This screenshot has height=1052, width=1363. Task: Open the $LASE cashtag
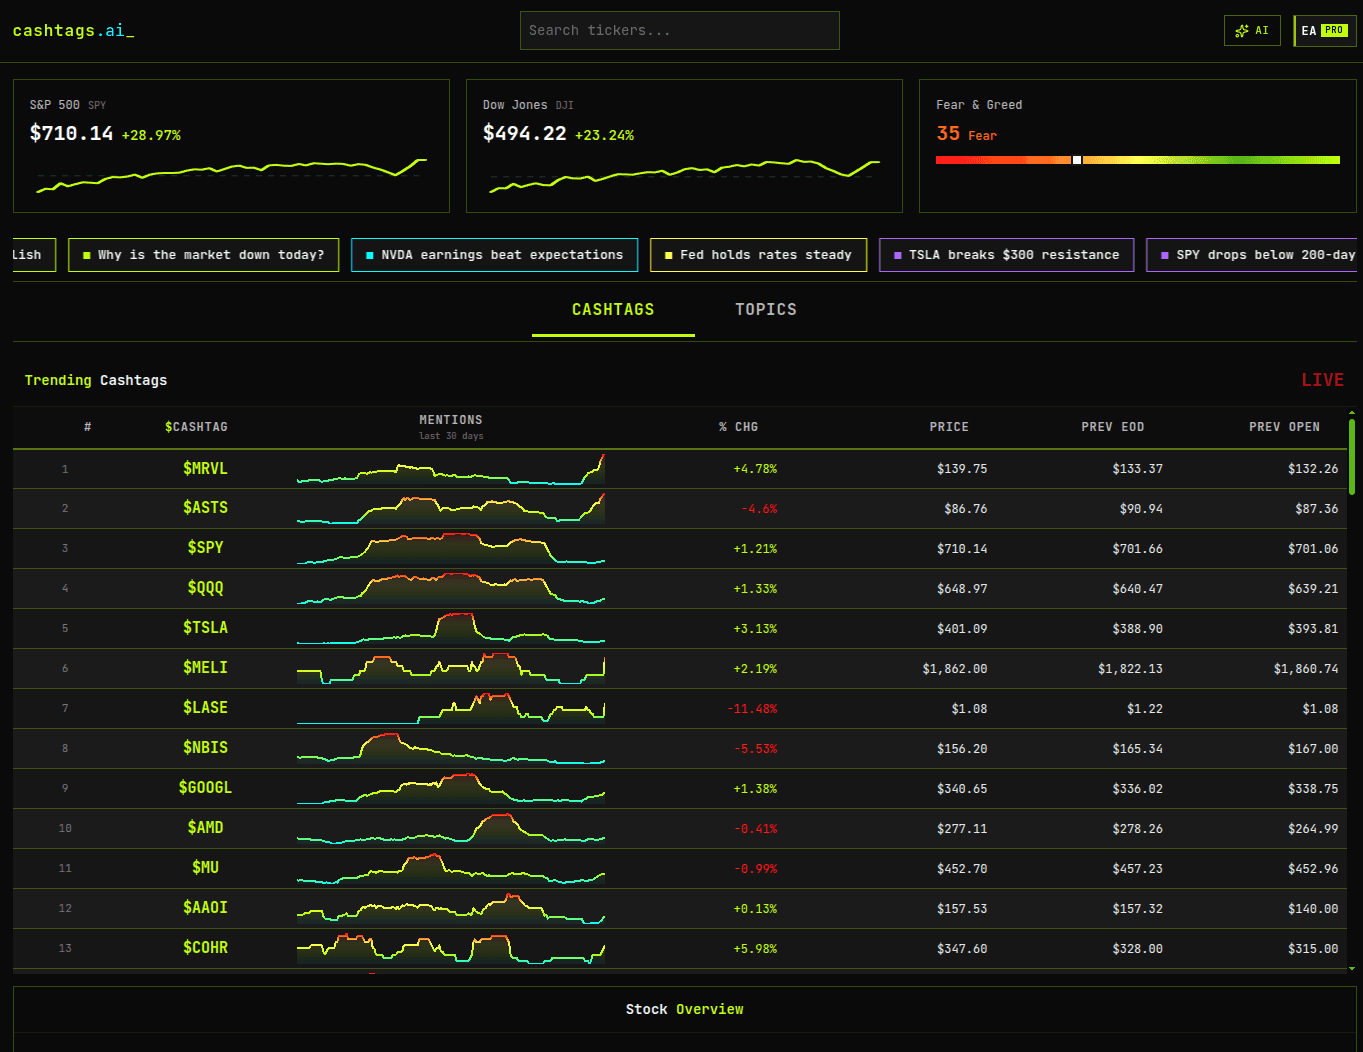(205, 708)
